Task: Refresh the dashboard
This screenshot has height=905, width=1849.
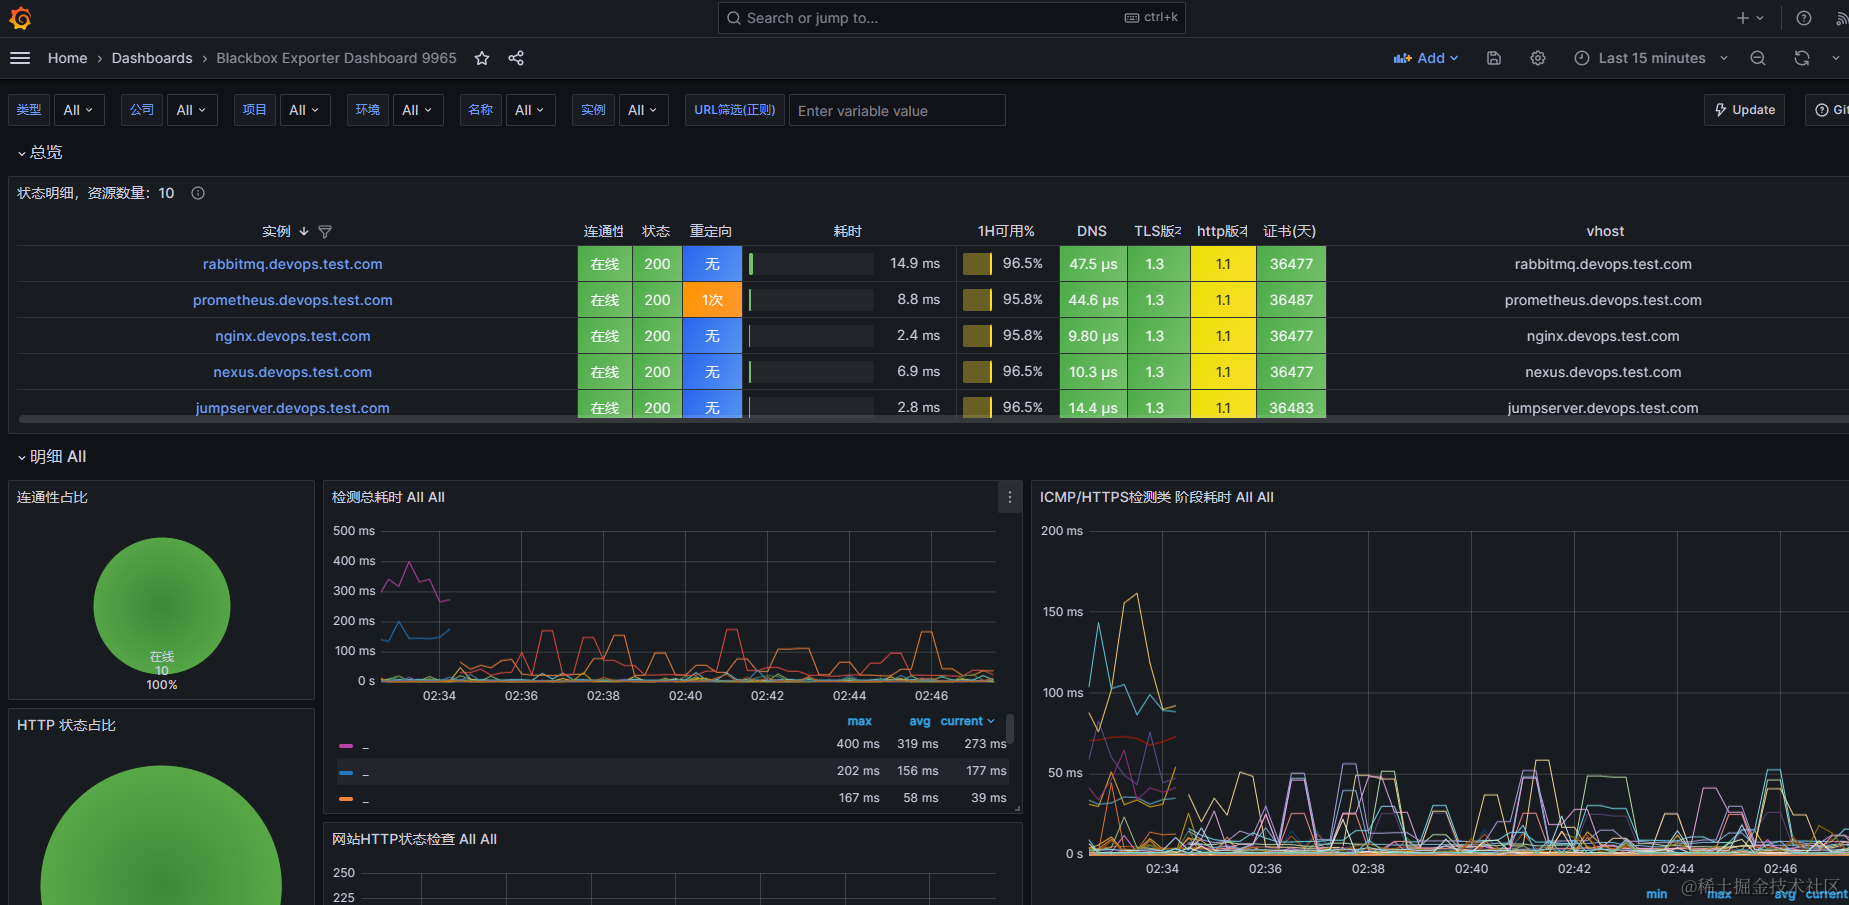Action: [x=1802, y=58]
